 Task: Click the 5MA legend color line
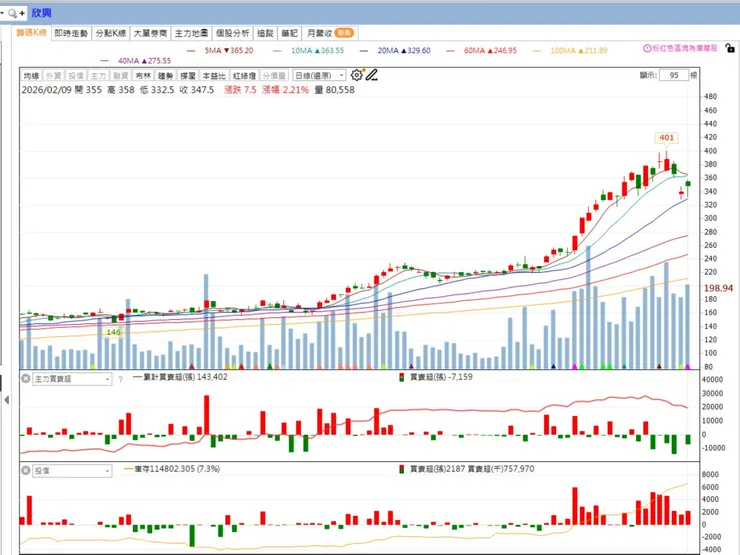191,50
